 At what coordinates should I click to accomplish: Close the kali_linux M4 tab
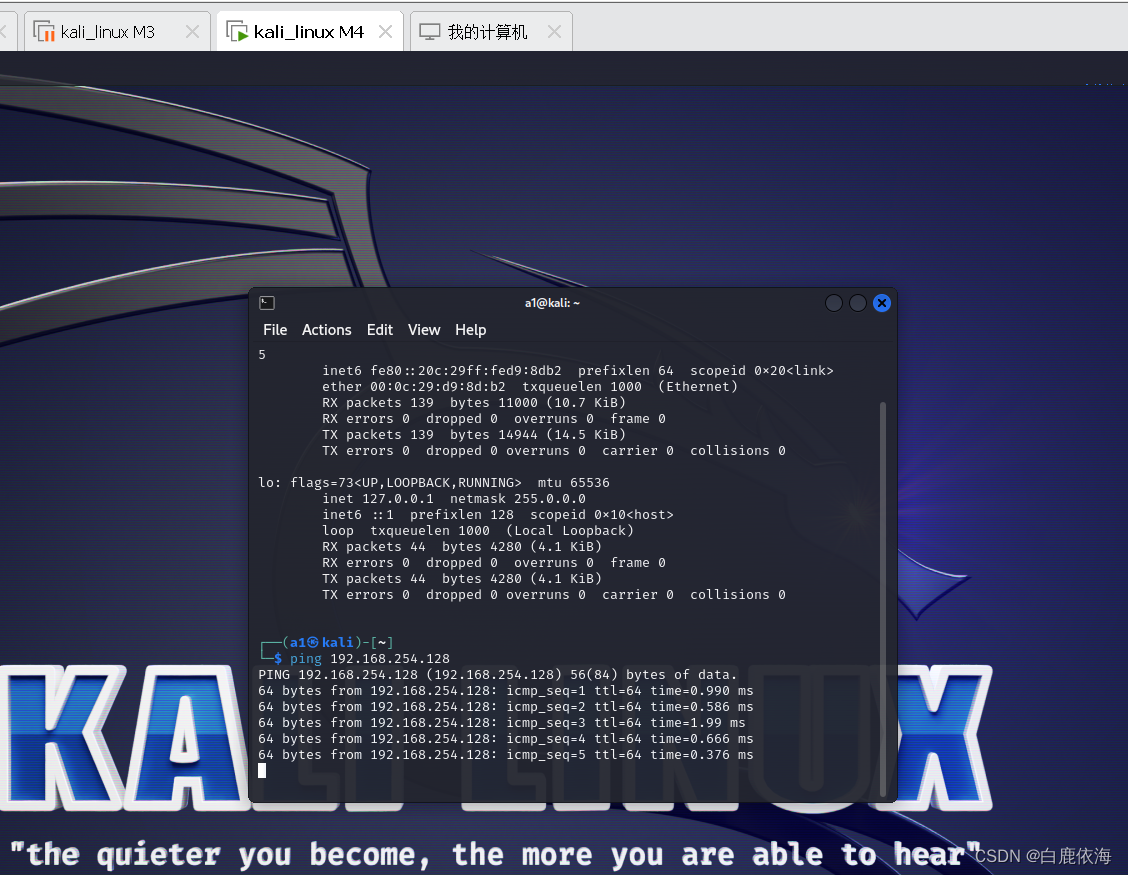386,32
